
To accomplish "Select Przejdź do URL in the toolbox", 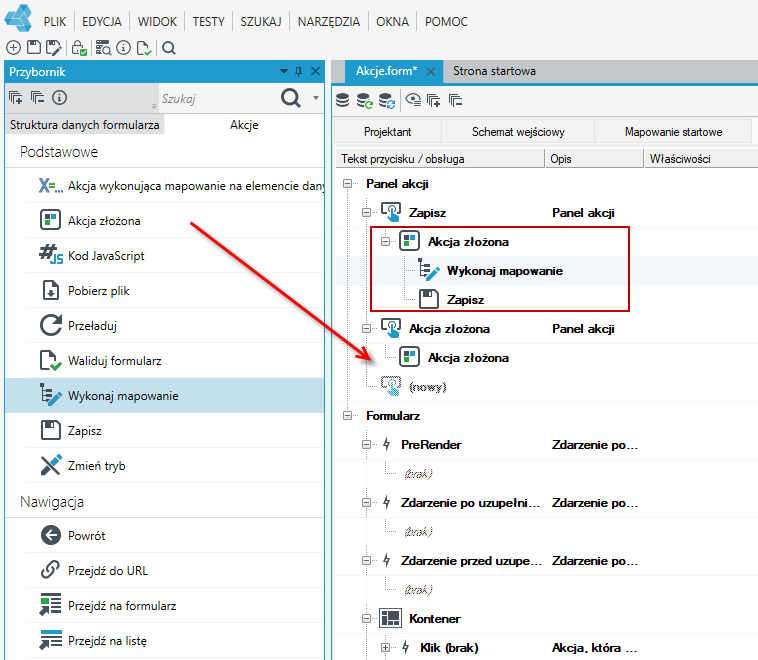I will [175, 571].
